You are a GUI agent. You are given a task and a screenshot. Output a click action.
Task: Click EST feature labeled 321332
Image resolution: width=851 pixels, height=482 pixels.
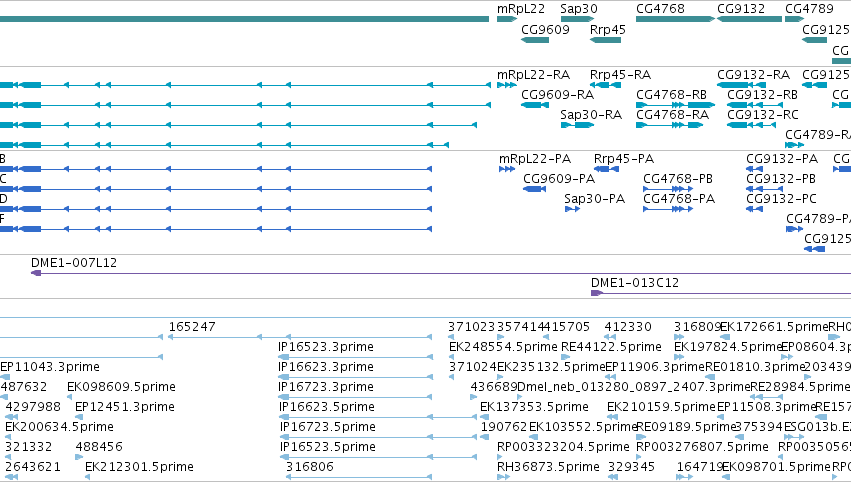click(x=29, y=447)
